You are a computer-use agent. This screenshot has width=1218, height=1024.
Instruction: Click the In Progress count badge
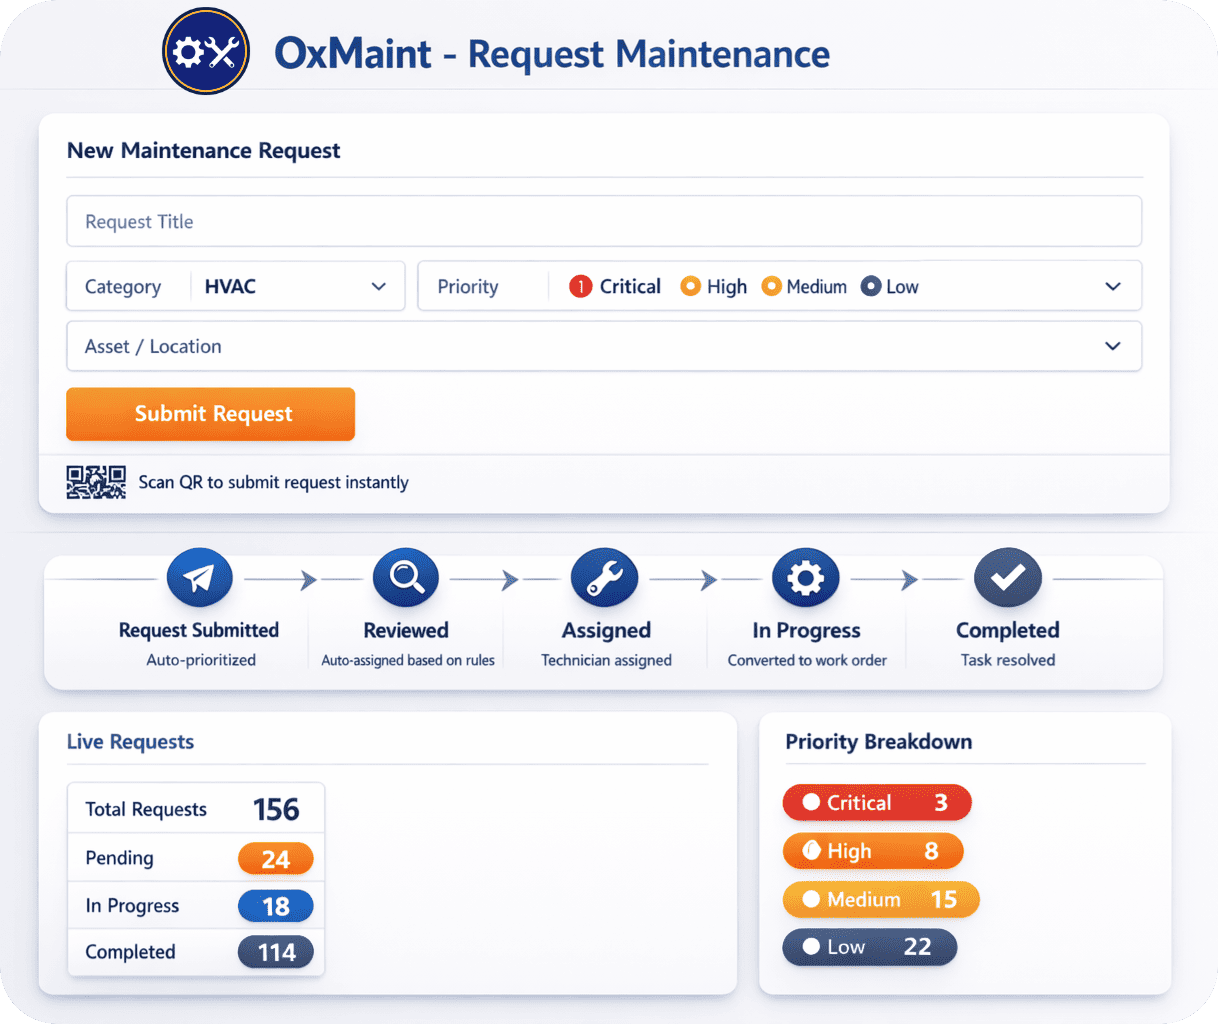[275, 906]
